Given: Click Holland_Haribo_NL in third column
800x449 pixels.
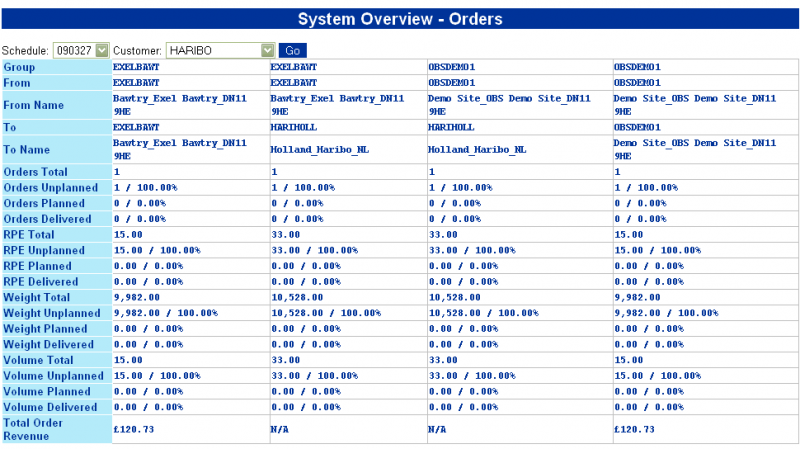Looking at the screenshot, I should click(477, 149).
